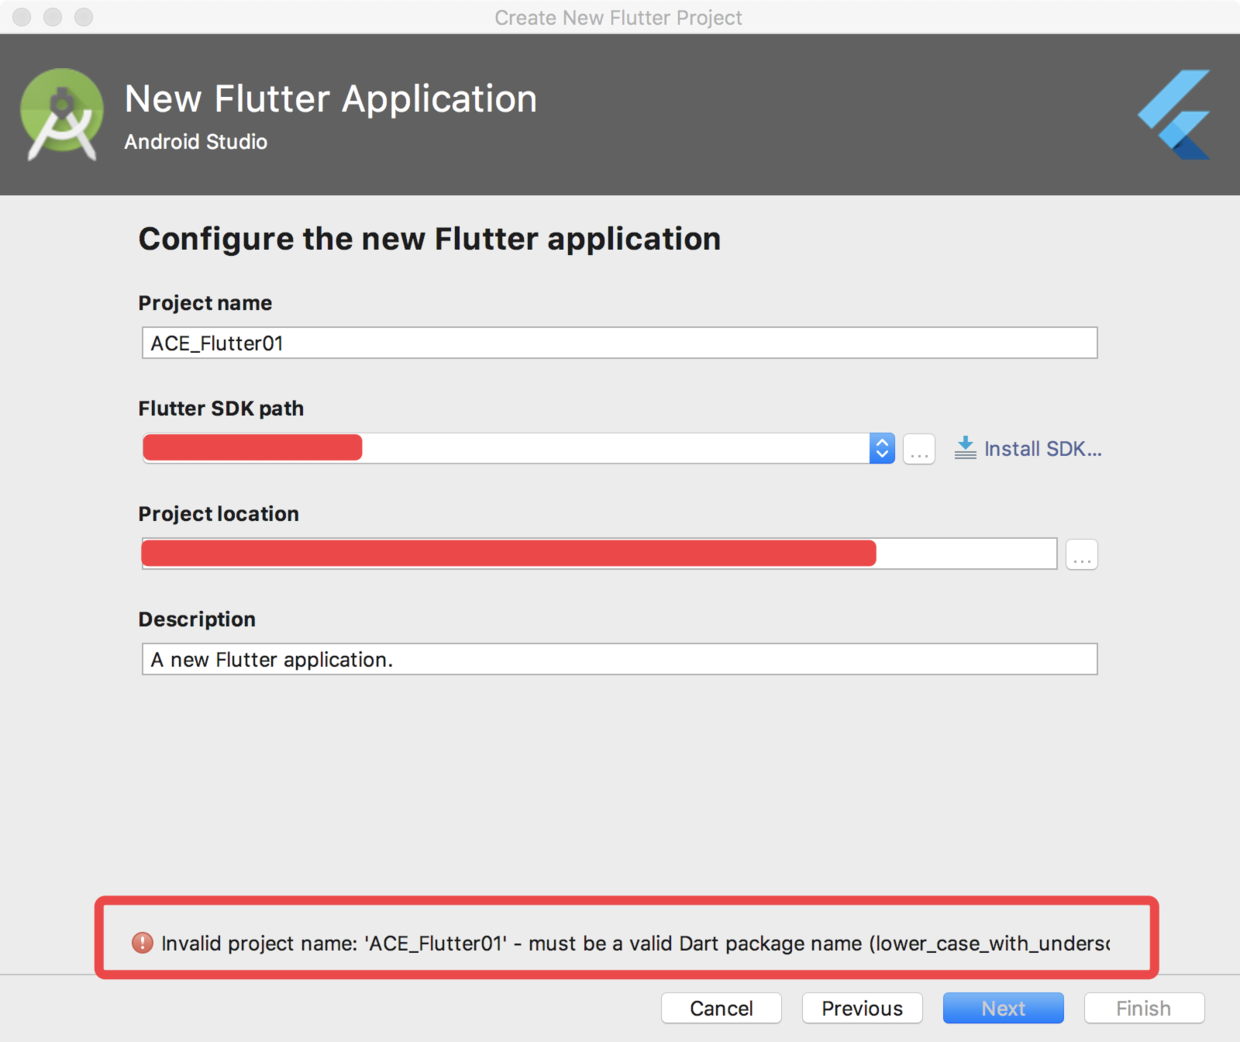Image resolution: width=1240 pixels, height=1042 pixels.
Task: Click the yellow minimize window button
Action: [x=53, y=17]
